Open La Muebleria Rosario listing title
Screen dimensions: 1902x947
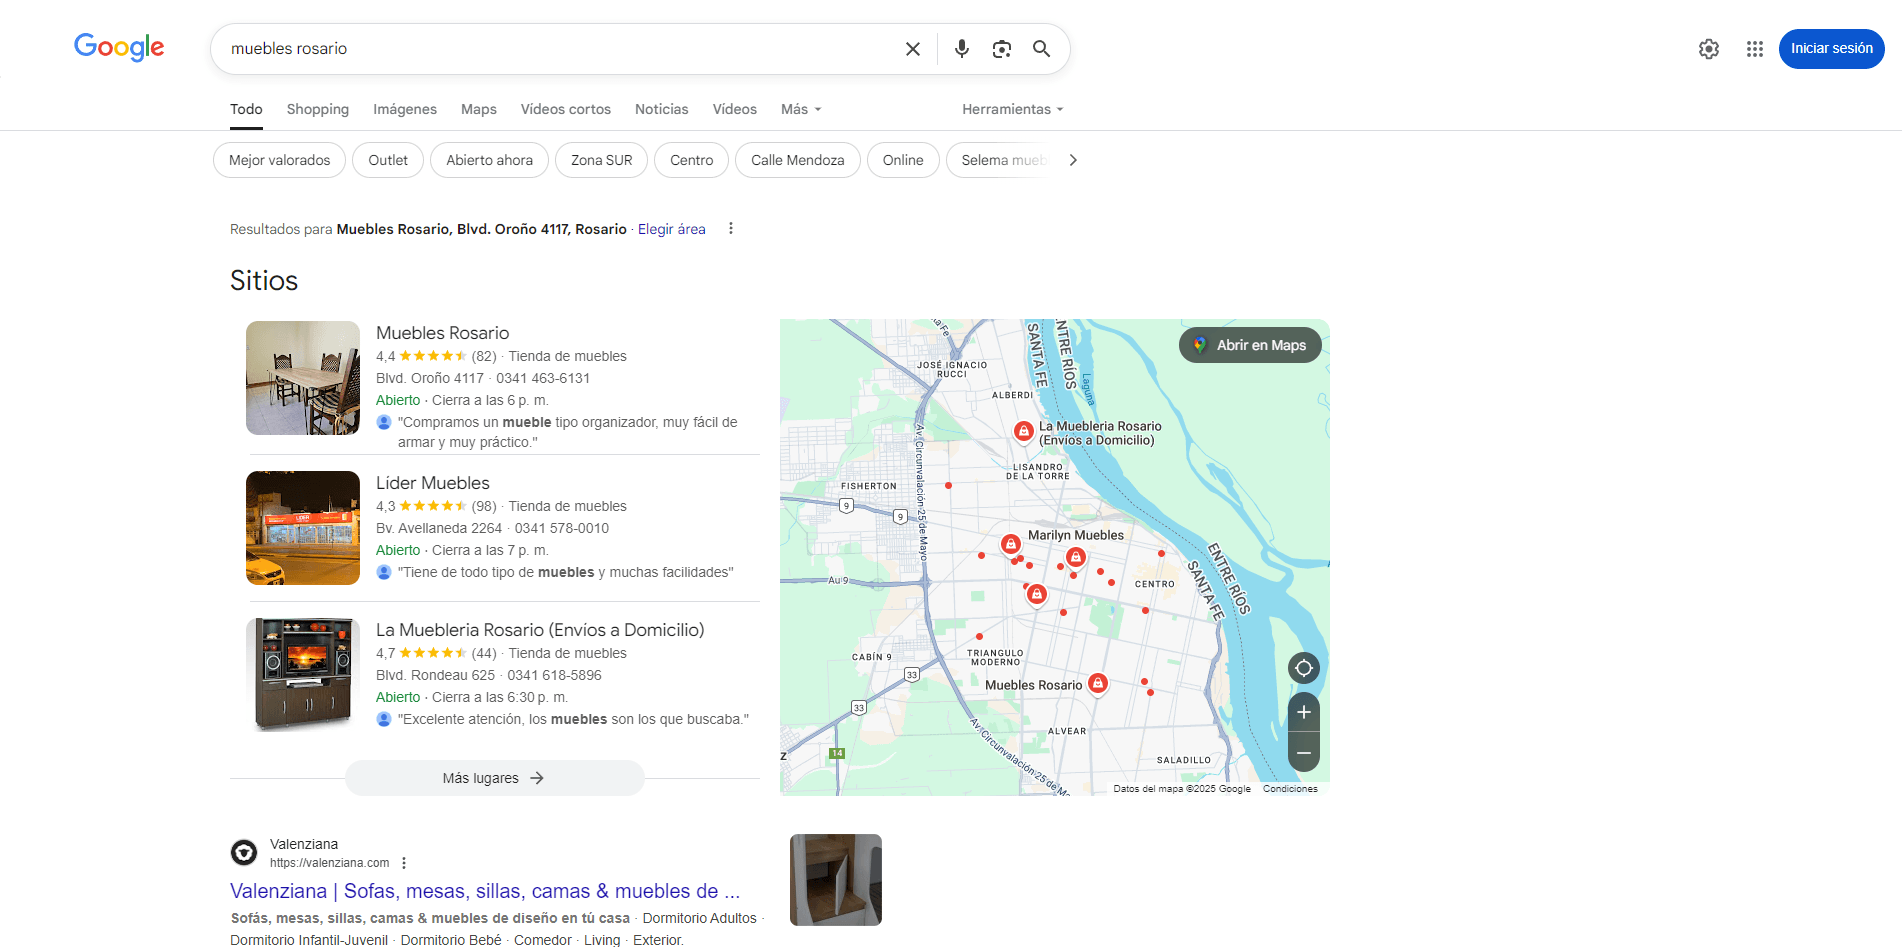(540, 630)
